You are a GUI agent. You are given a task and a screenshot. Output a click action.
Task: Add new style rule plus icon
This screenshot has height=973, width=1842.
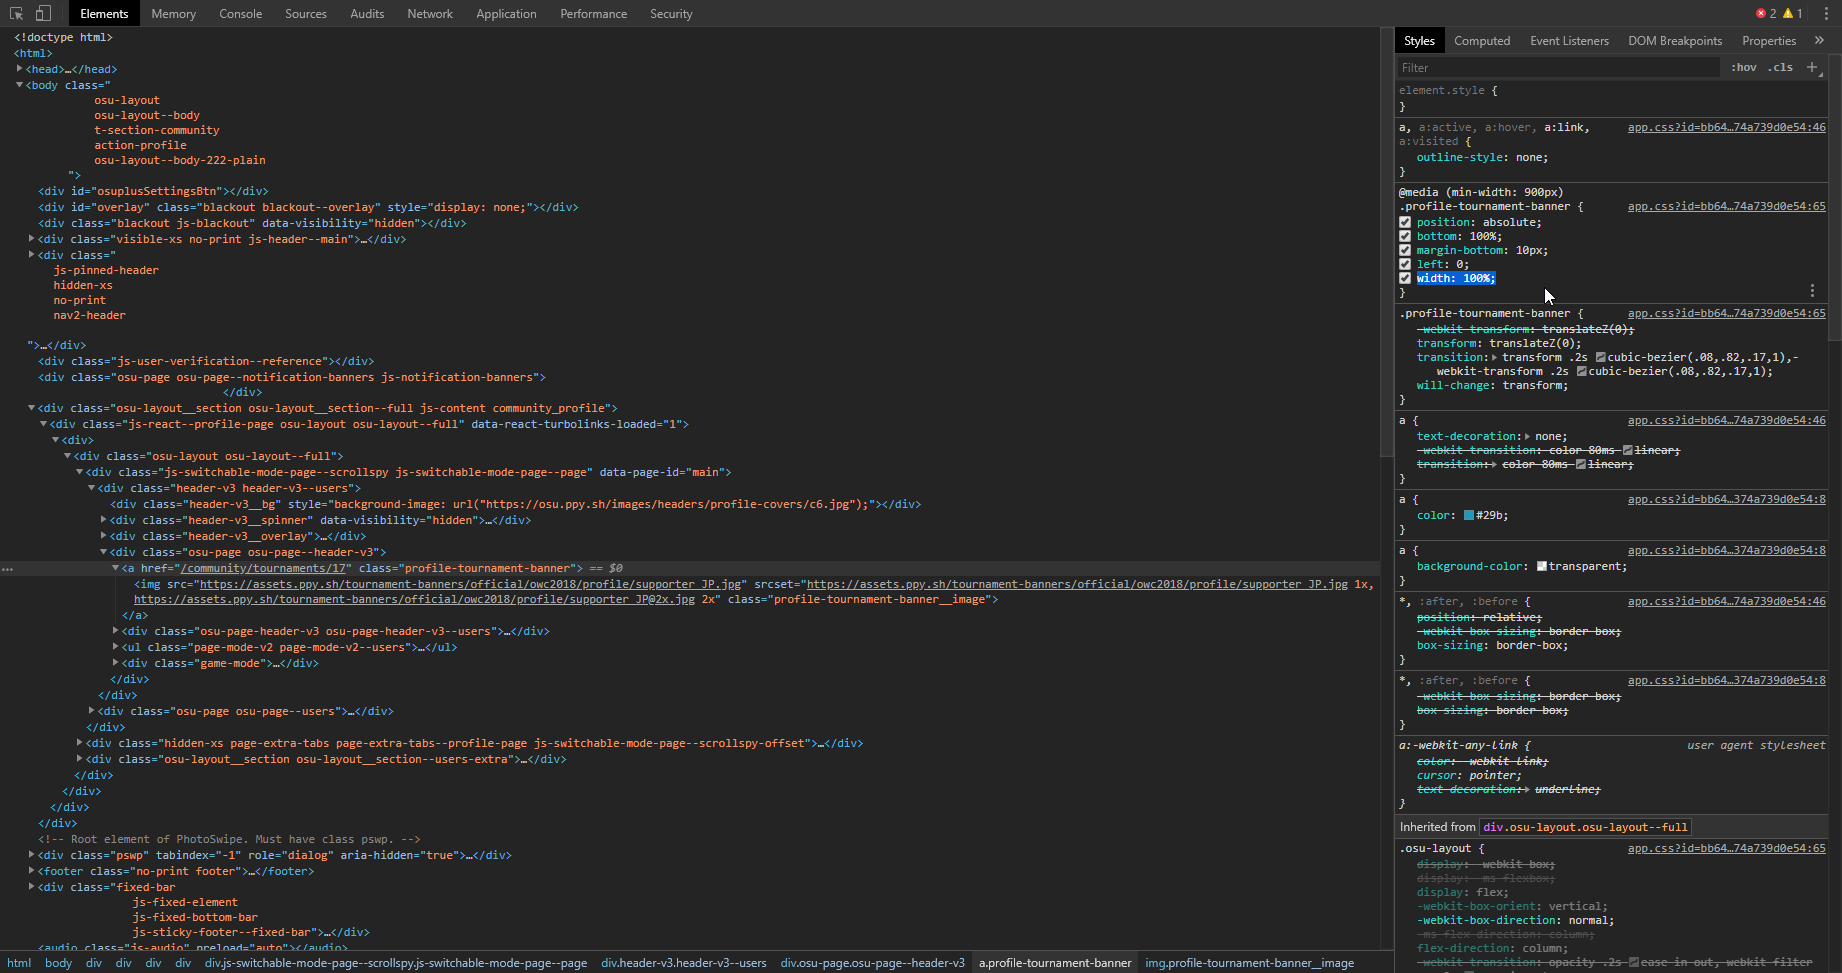[1812, 67]
